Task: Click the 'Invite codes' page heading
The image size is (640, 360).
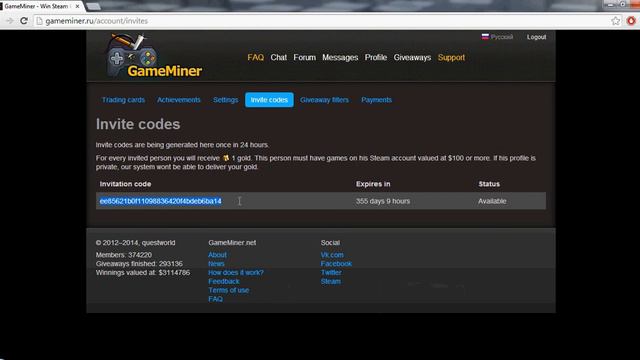Action: pos(138,124)
